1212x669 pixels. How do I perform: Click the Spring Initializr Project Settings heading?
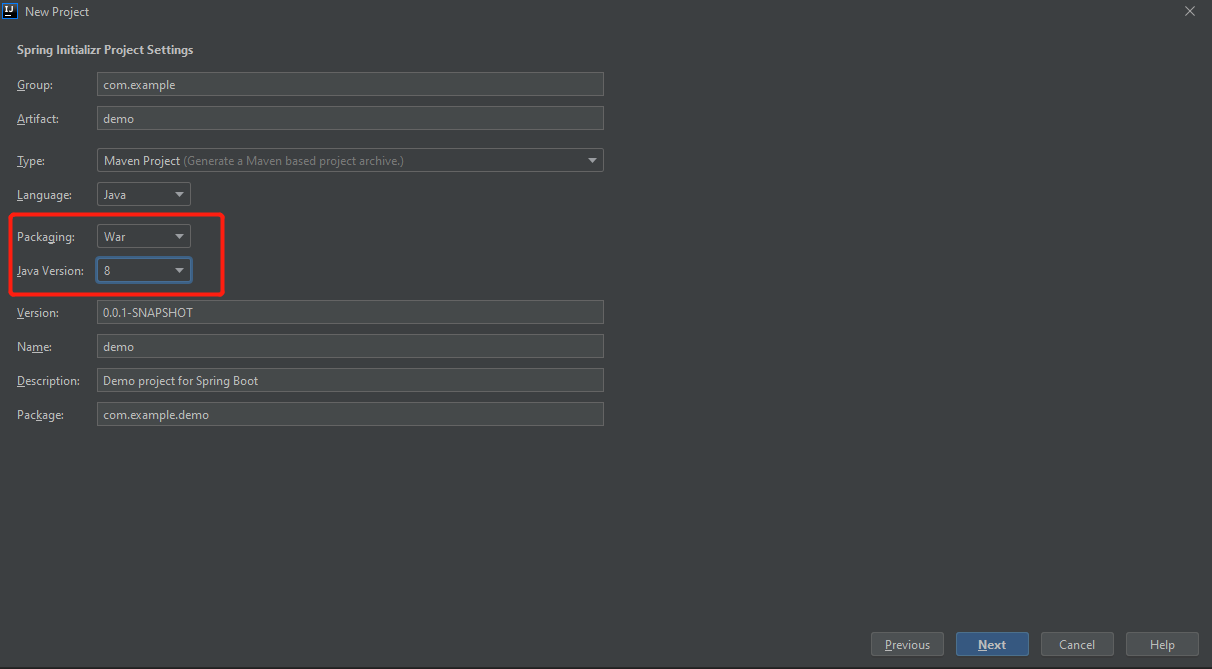(105, 50)
